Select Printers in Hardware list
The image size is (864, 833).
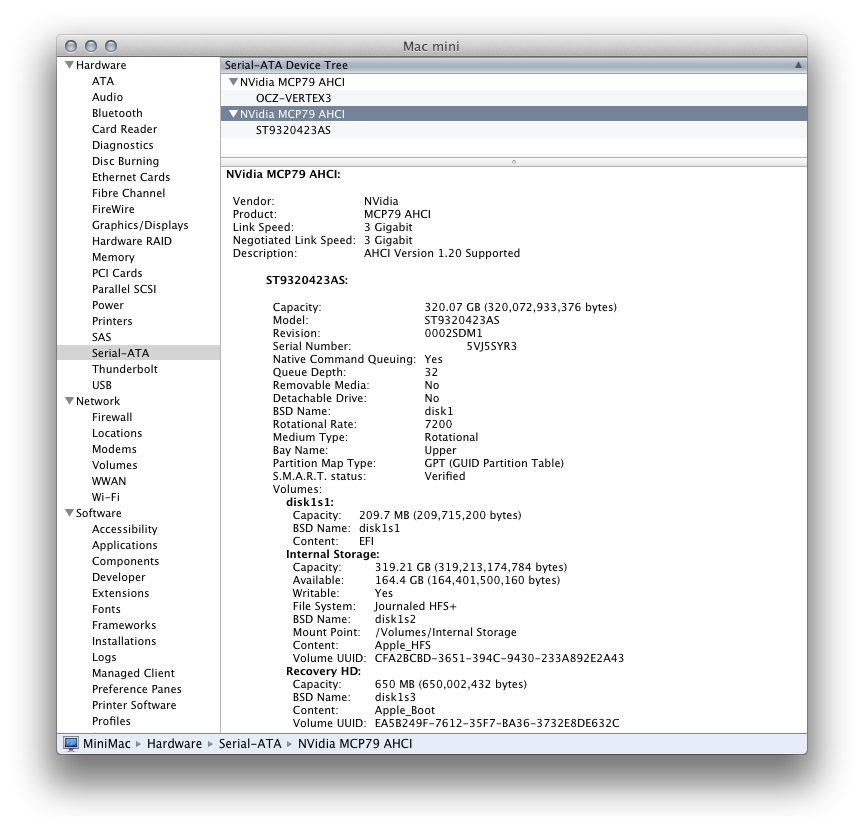pyautogui.click(x=112, y=321)
